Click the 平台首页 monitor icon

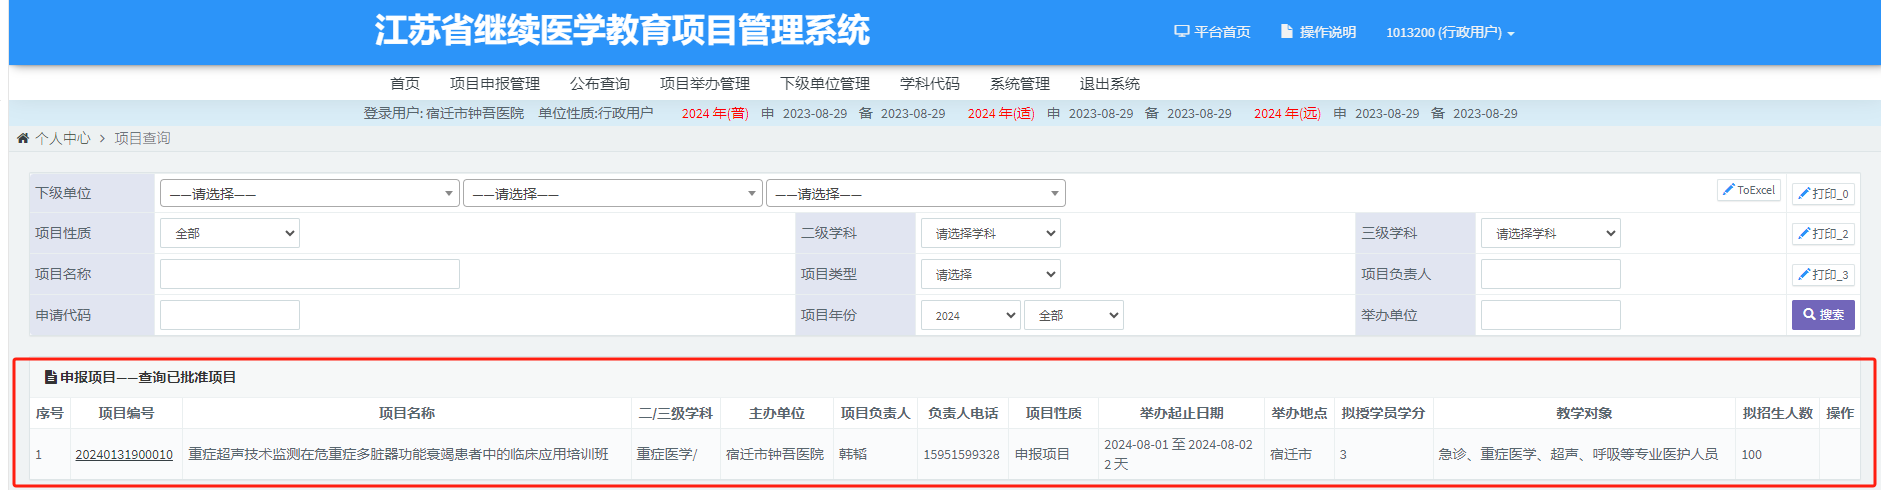point(1181,32)
